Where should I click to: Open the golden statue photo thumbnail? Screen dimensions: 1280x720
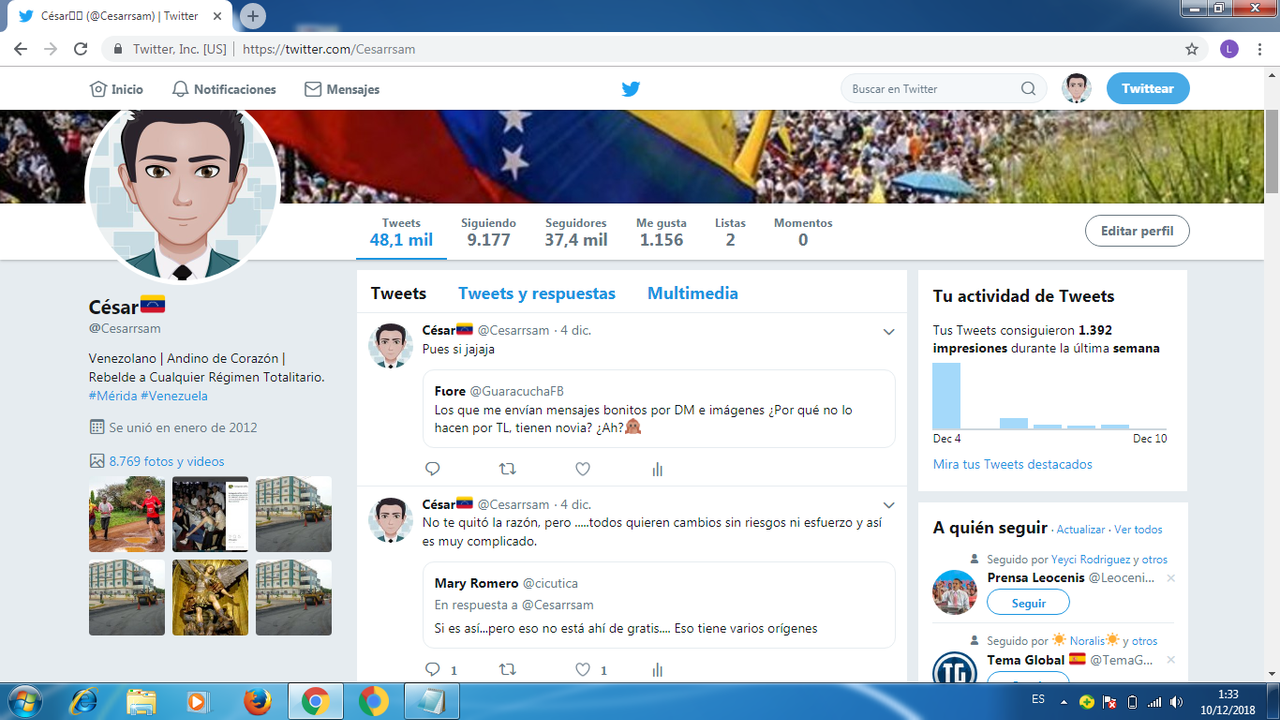(x=210, y=597)
